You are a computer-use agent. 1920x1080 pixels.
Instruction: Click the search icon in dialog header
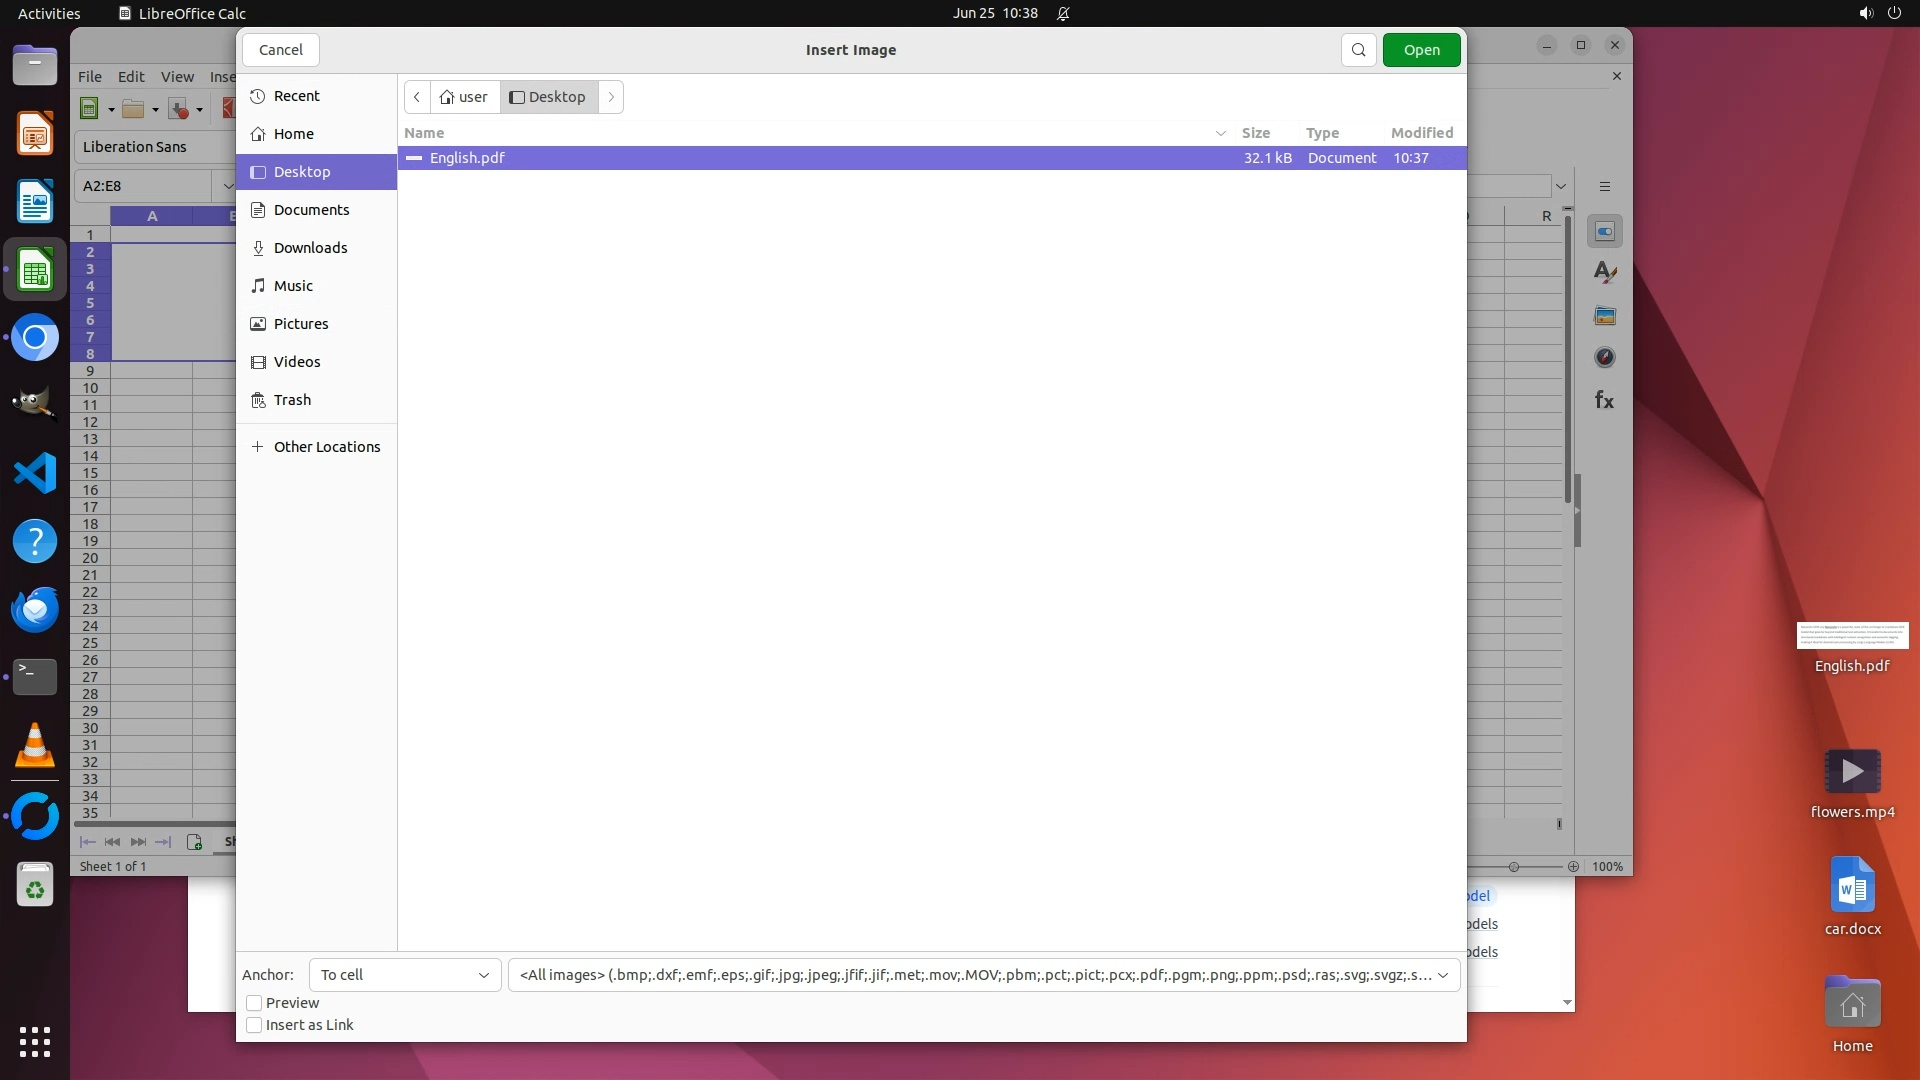(x=1358, y=50)
